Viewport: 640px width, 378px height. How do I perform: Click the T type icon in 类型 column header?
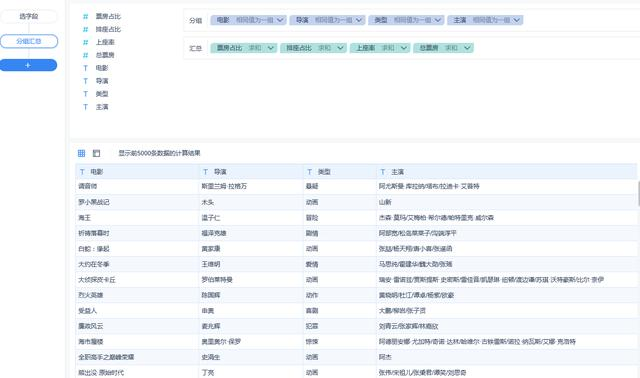coord(309,172)
